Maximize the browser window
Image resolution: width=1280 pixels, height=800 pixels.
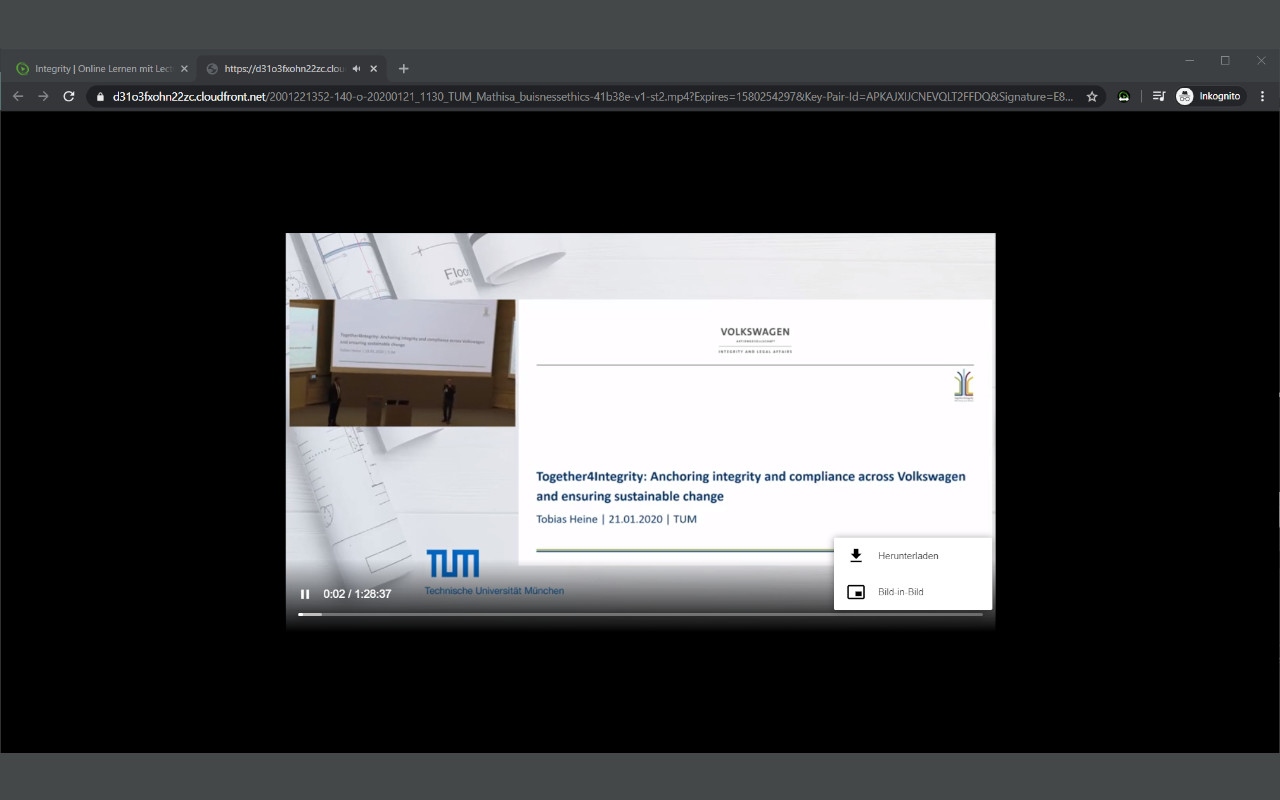(x=1225, y=61)
